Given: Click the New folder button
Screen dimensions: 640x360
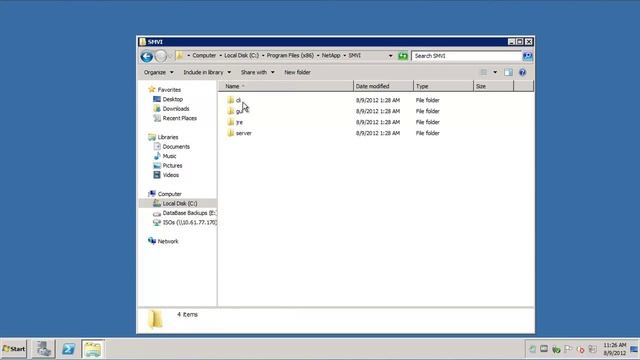Looking at the screenshot, I should tap(297, 72).
